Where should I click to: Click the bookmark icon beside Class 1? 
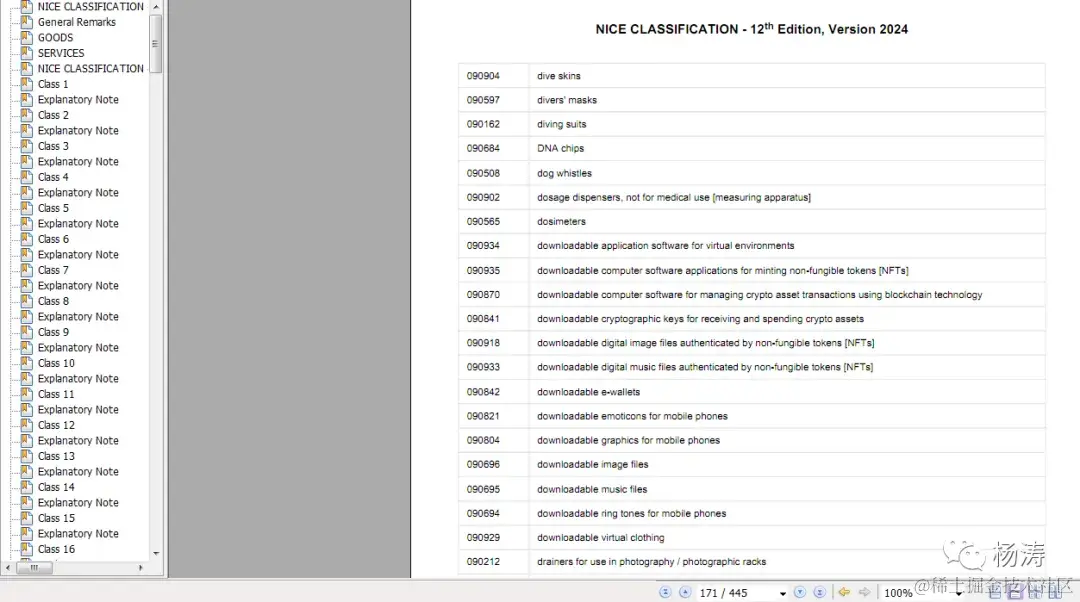[27, 84]
